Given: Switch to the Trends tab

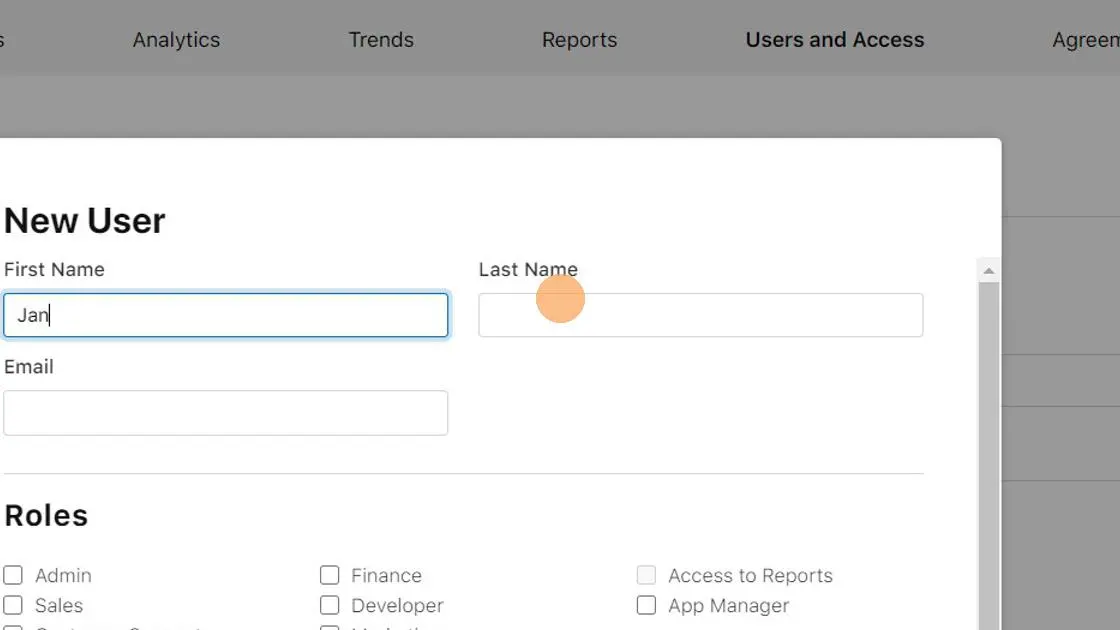Looking at the screenshot, I should [381, 40].
